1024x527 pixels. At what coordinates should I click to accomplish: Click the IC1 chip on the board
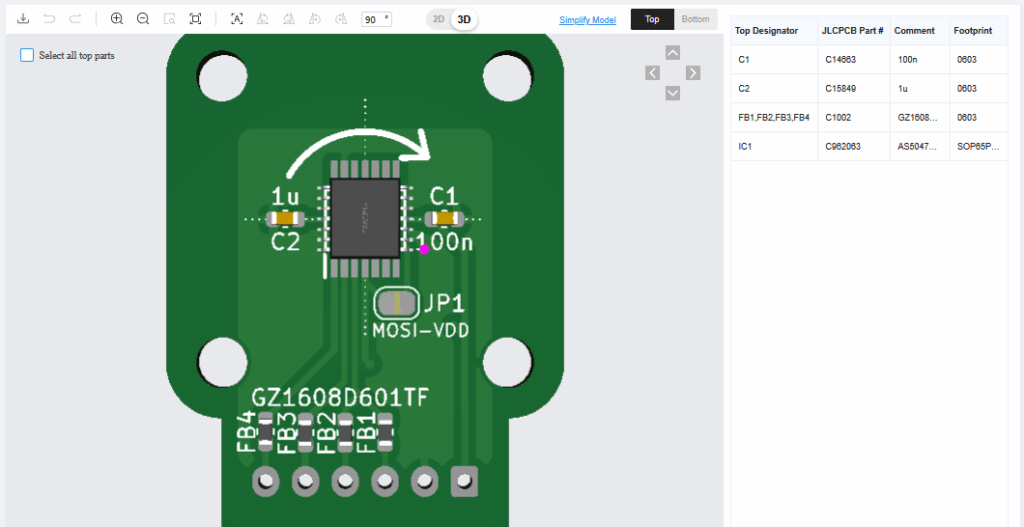pyautogui.click(x=364, y=218)
